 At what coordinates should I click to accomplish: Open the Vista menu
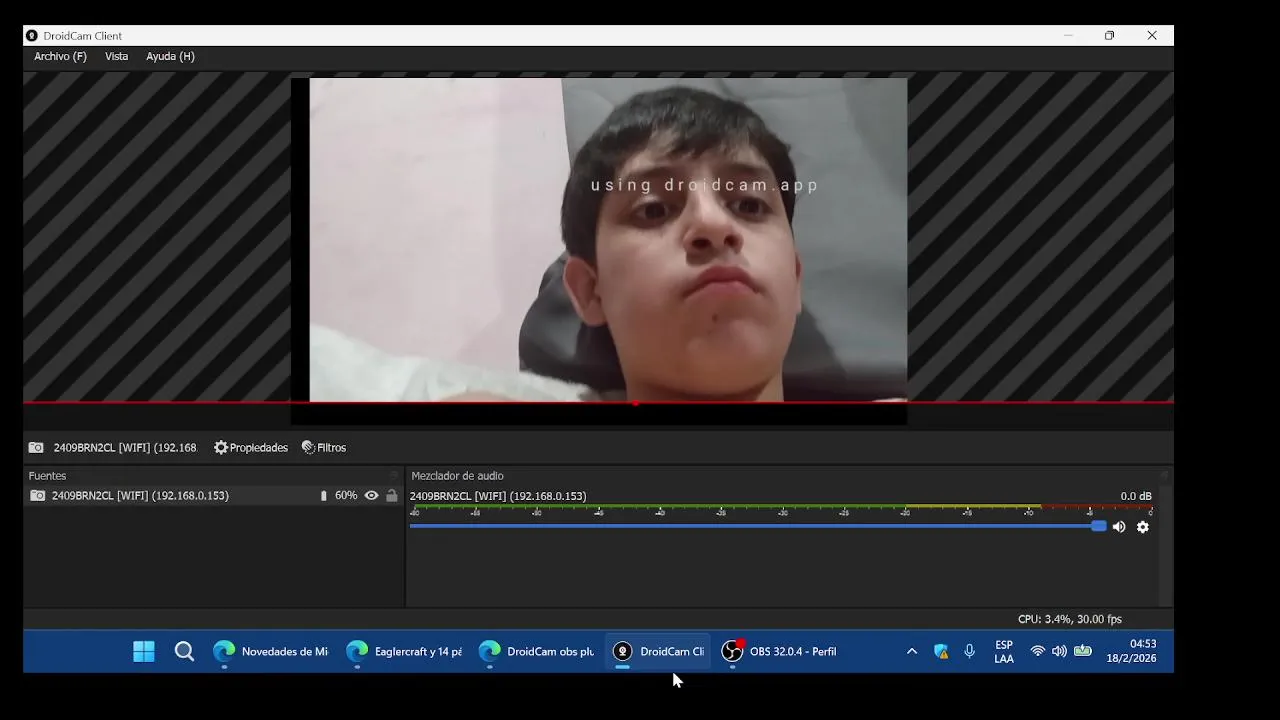(x=117, y=56)
